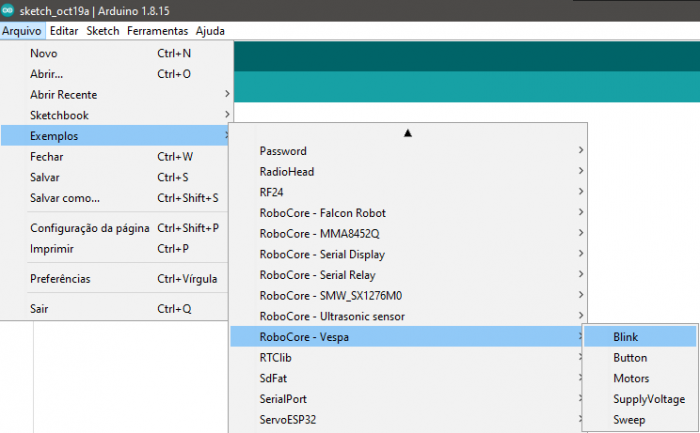
Task: Open the Ajuda menu
Action: pyautogui.click(x=210, y=31)
